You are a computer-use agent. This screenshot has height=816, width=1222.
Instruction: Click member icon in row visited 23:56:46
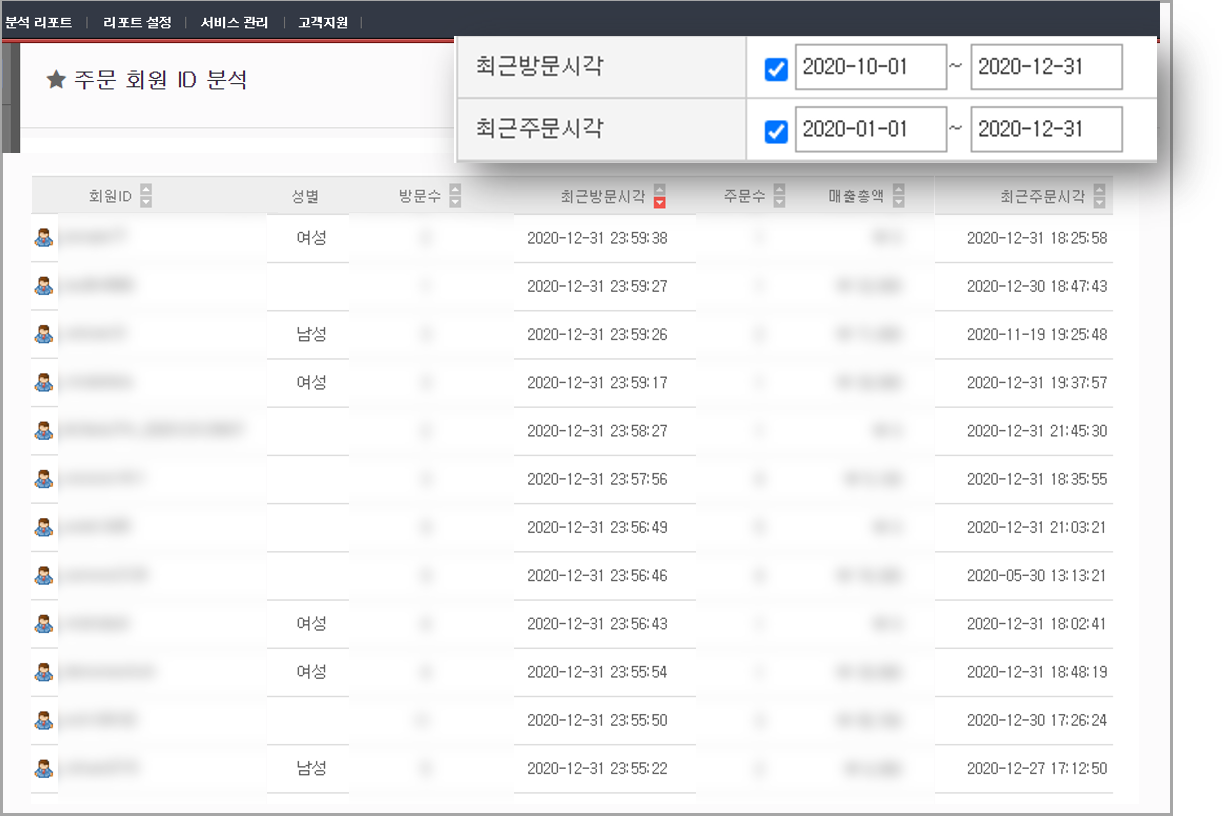tap(44, 575)
